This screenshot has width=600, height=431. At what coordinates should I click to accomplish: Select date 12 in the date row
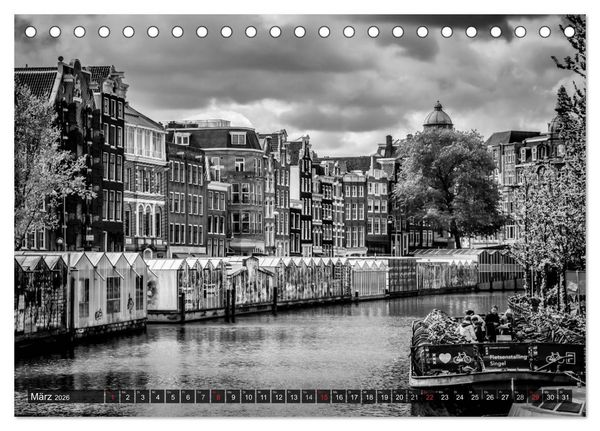click(279, 397)
